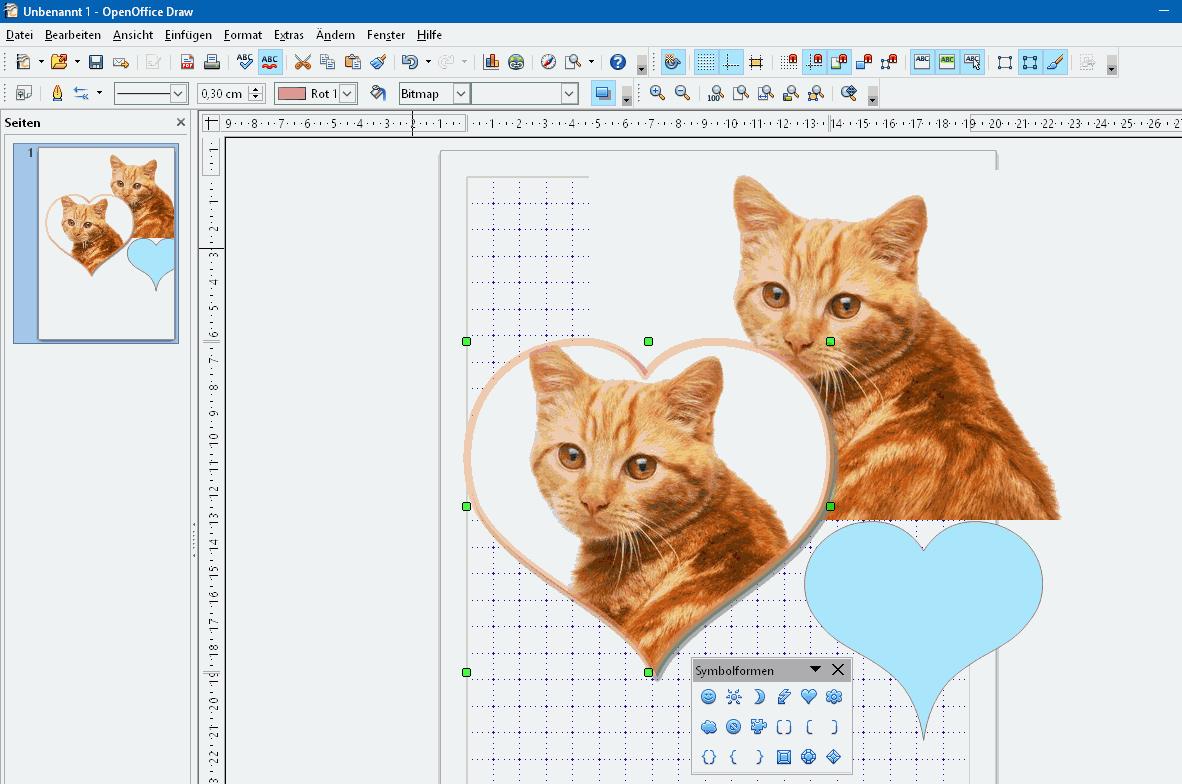This screenshot has width=1182, height=784.
Task: Click the zoom in magnifier
Action: point(657,93)
